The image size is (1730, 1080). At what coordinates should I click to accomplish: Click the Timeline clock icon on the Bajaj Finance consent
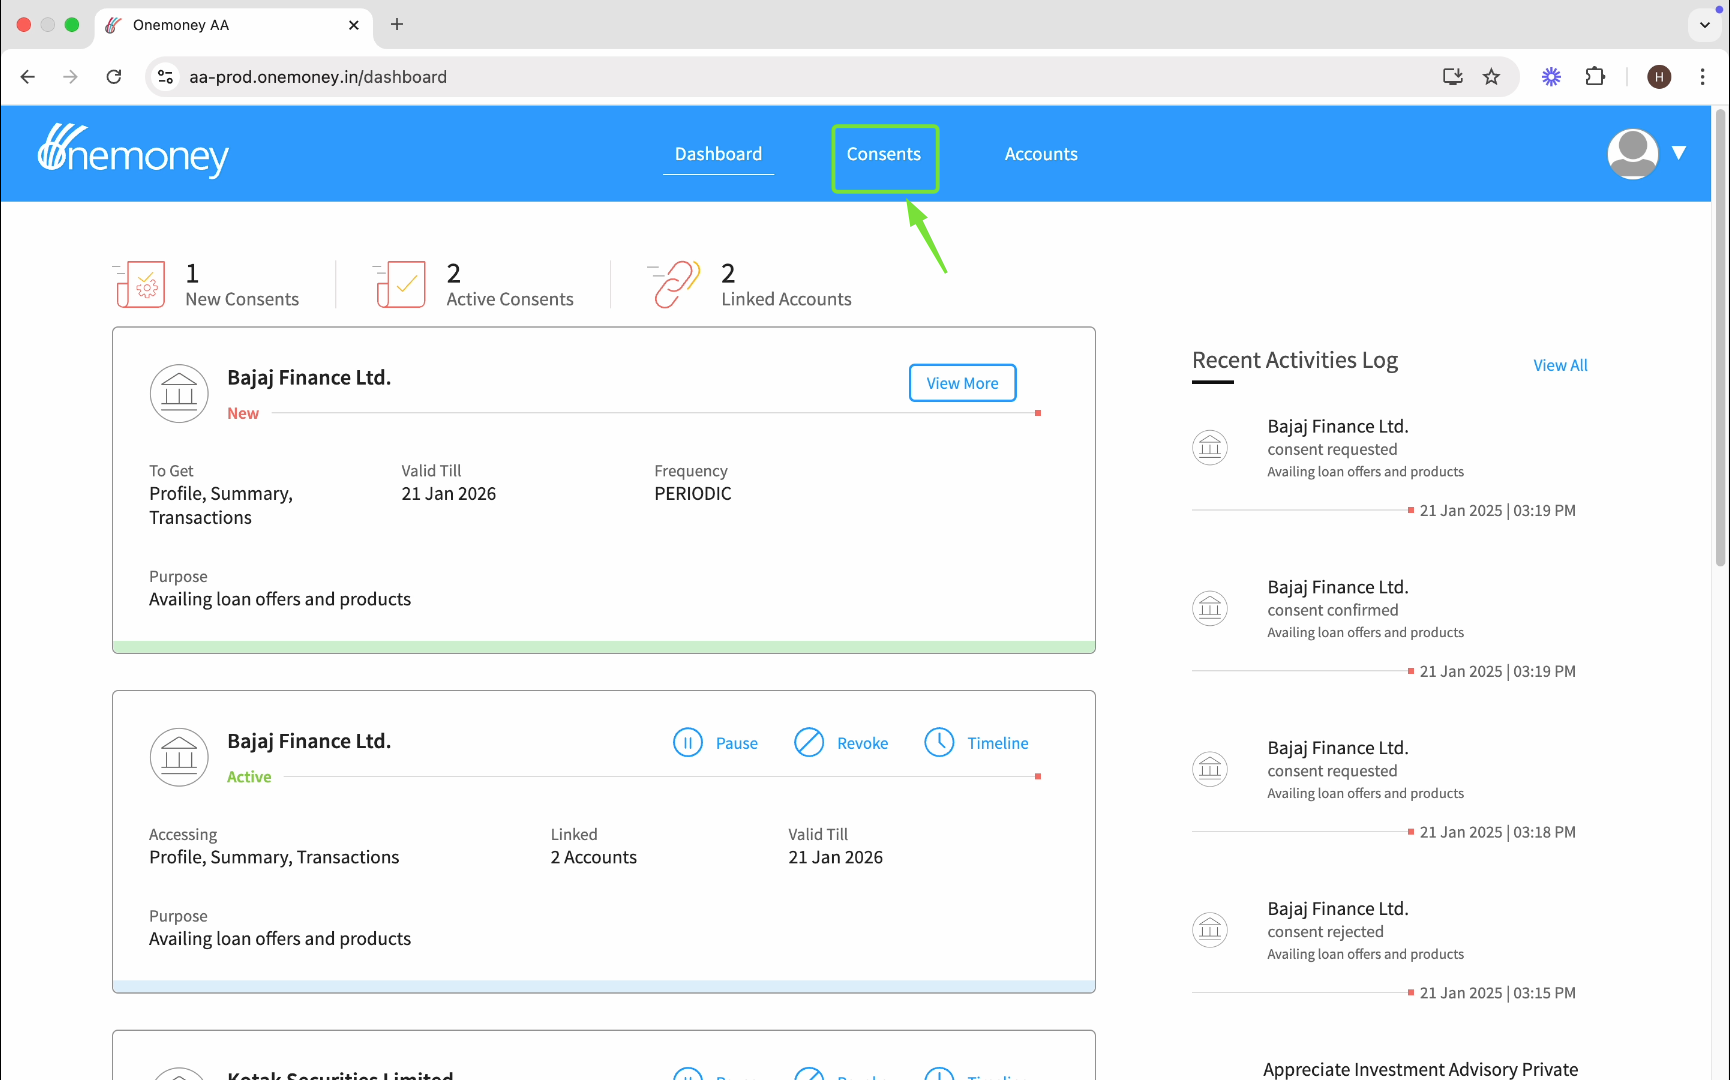(939, 743)
